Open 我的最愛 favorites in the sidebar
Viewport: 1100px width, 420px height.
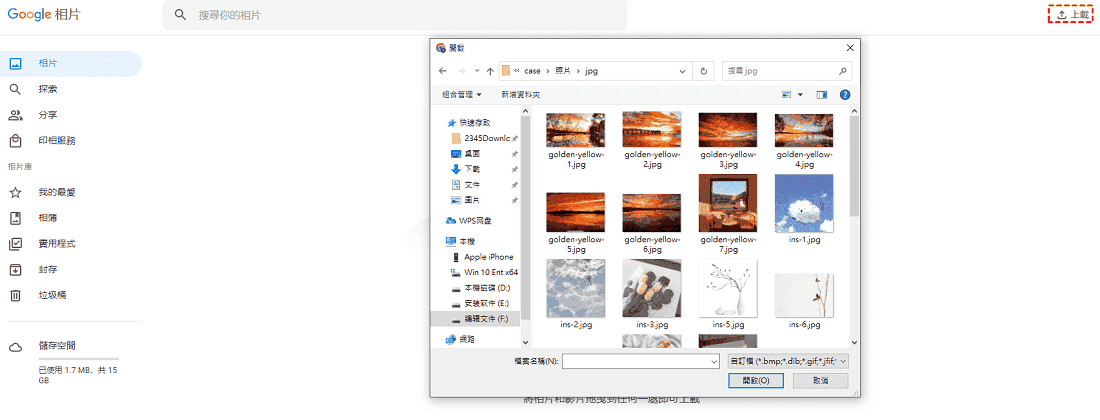[56, 192]
